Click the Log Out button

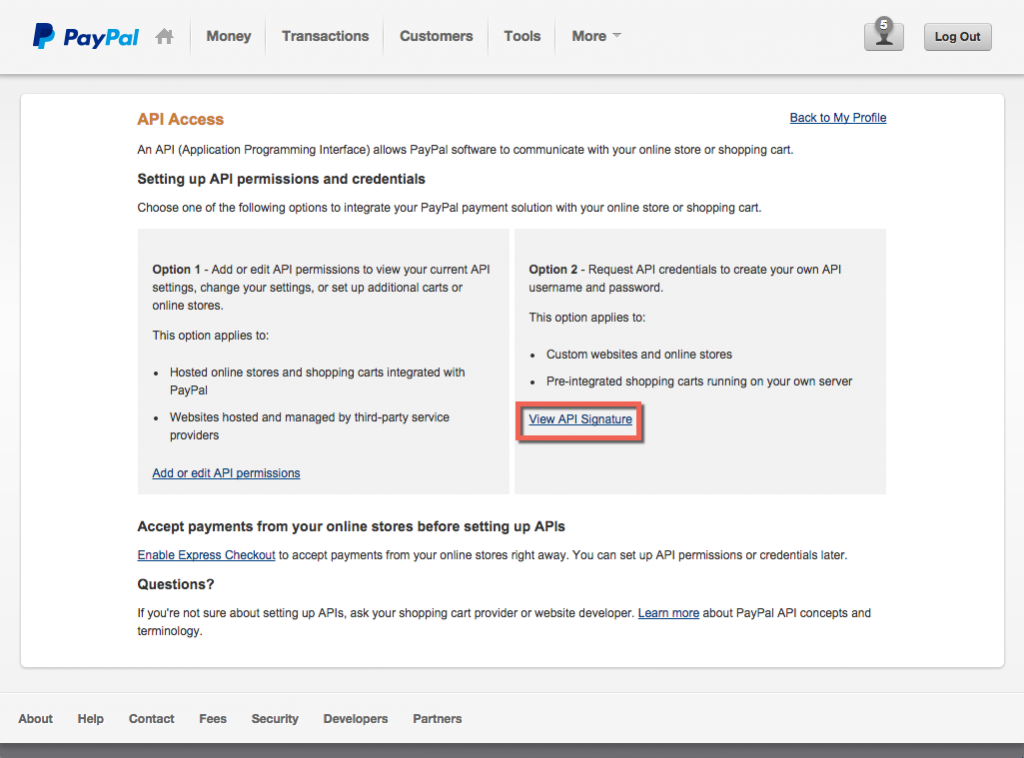click(957, 36)
